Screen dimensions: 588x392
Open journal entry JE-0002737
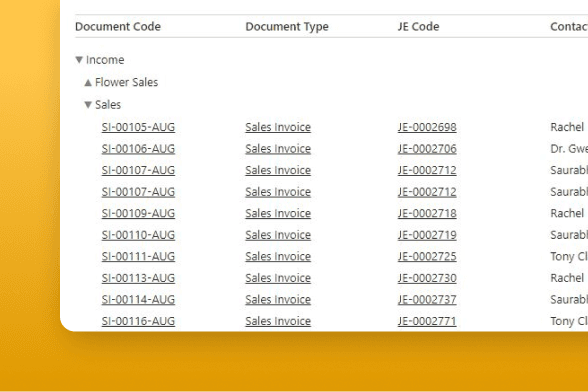click(x=427, y=299)
